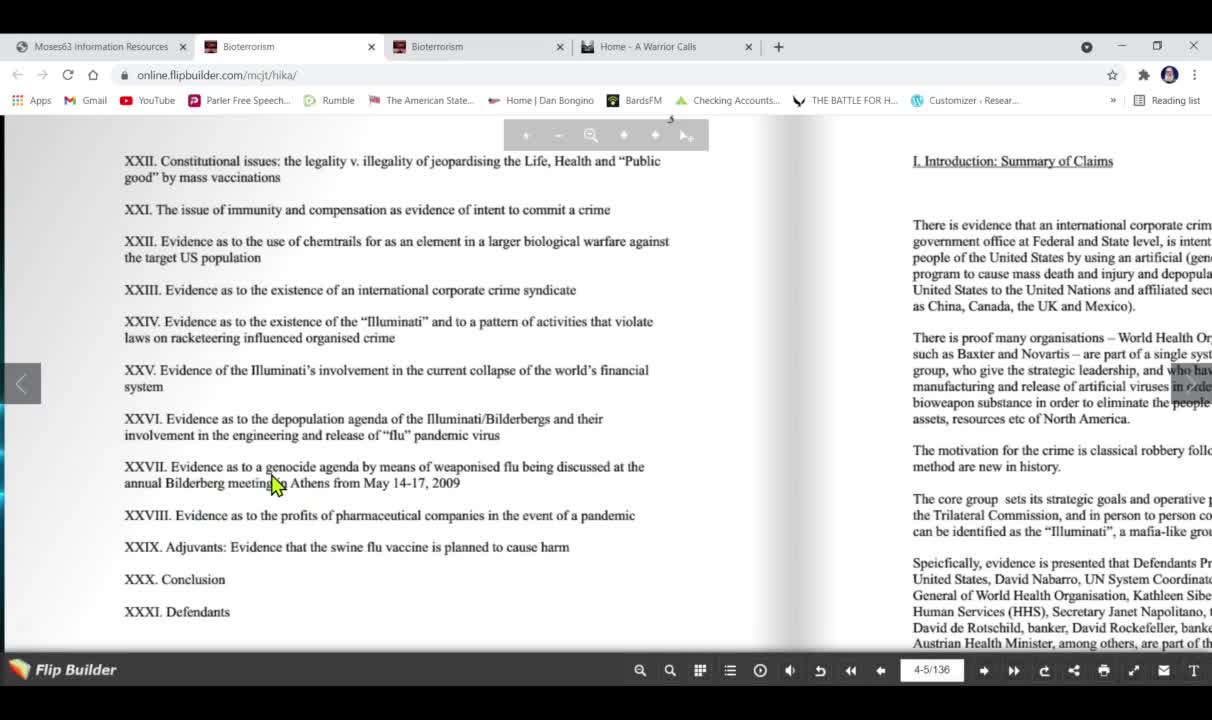This screenshot has height=720, width=1212.
Task: Open the Chrome three-dot menu
Action: click(x=1194, y=75)
